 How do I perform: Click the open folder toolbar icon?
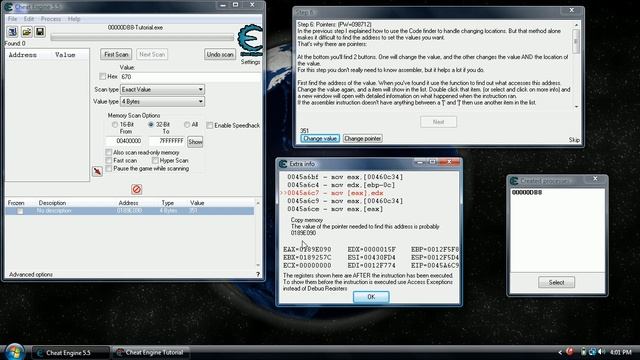tap(27, 32)
